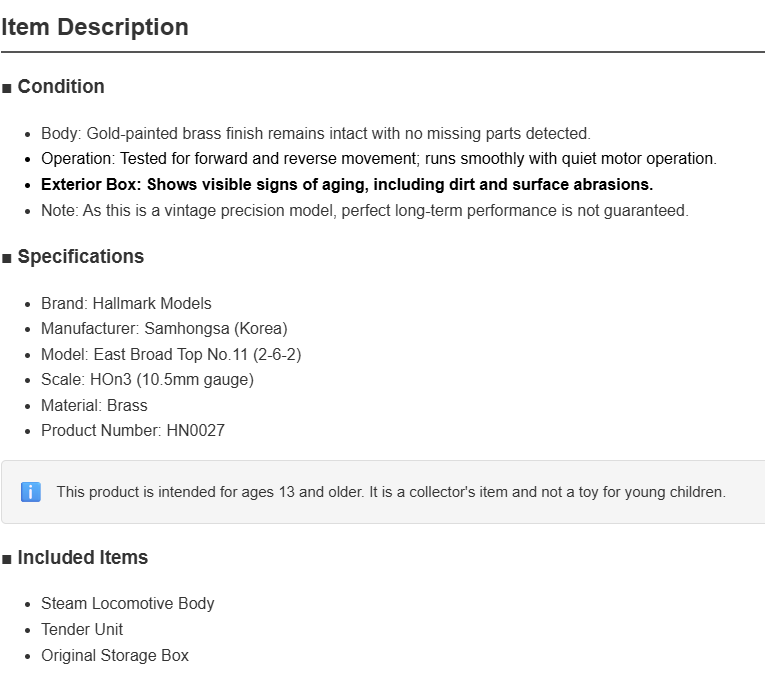
Task: Click the Condition section heading
Action: click(61, 86)
